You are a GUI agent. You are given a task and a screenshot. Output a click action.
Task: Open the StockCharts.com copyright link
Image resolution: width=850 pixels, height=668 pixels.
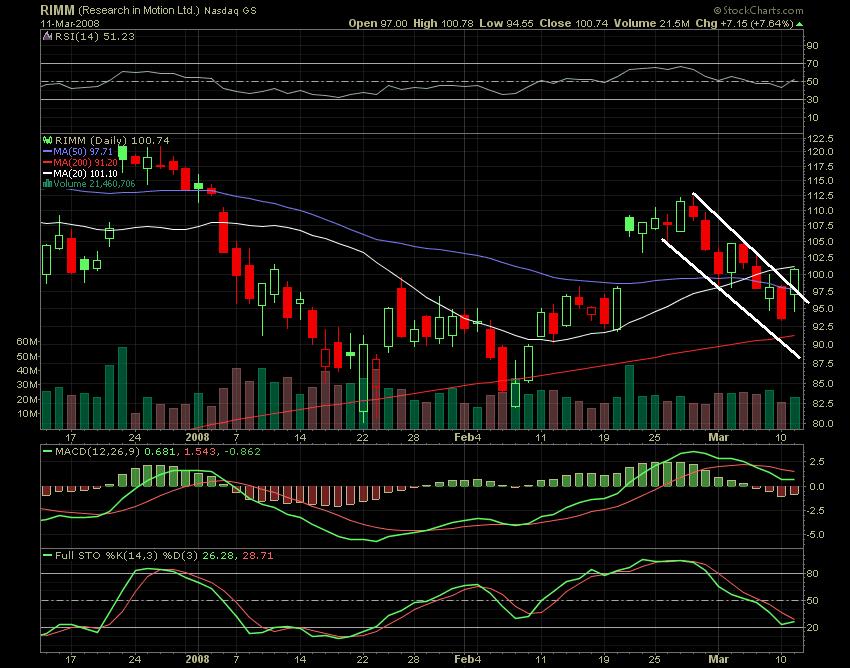coord(758,10)
